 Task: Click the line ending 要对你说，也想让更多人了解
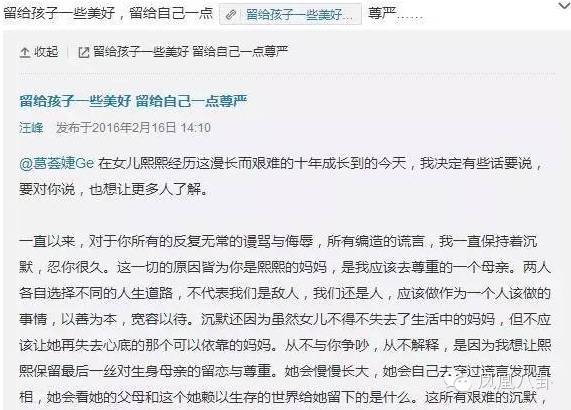click(x=114, y=190)
